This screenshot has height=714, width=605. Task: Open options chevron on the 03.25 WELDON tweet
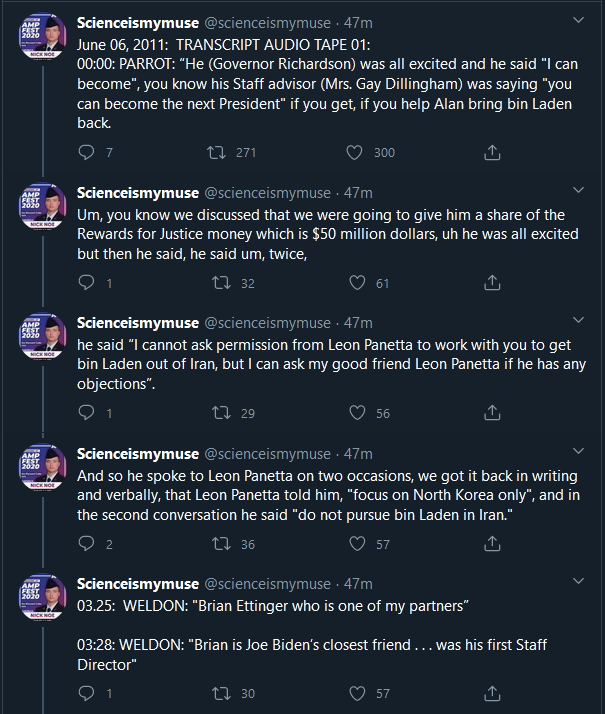point(578,581)
